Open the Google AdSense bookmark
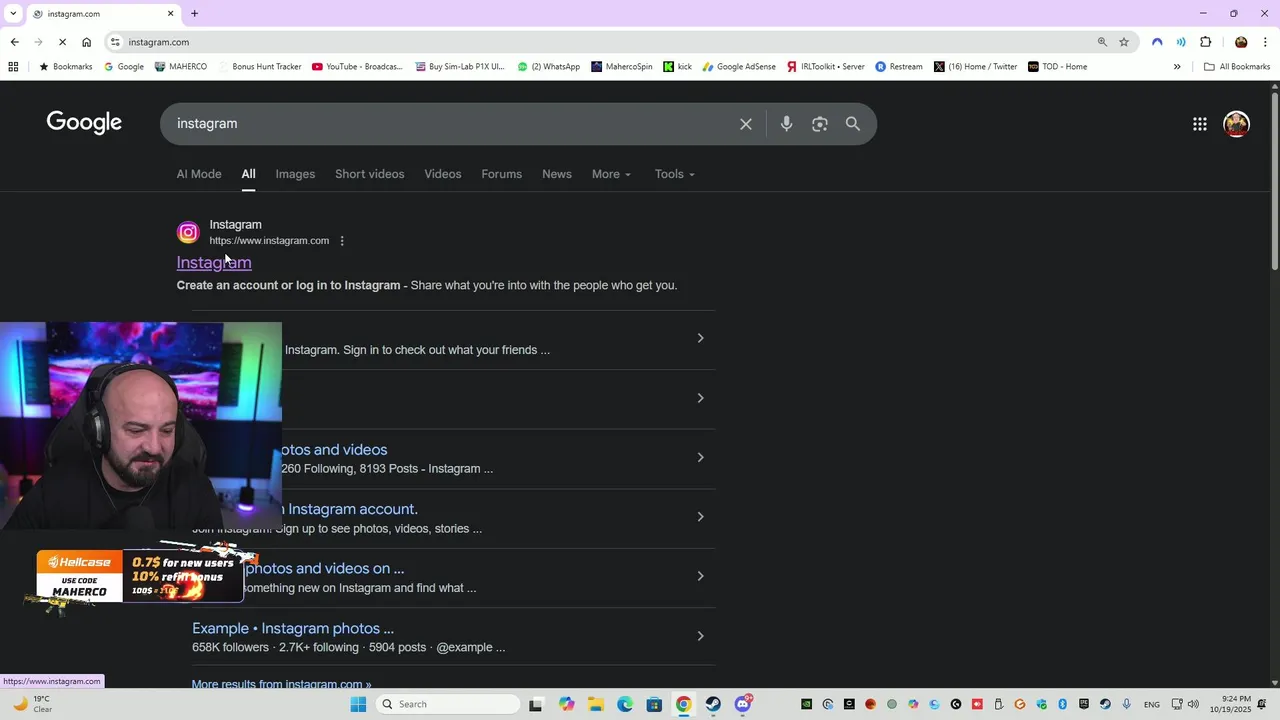The height and width of the screenshot is (720, 1280). pyautogui.click(x=739, y=67)
